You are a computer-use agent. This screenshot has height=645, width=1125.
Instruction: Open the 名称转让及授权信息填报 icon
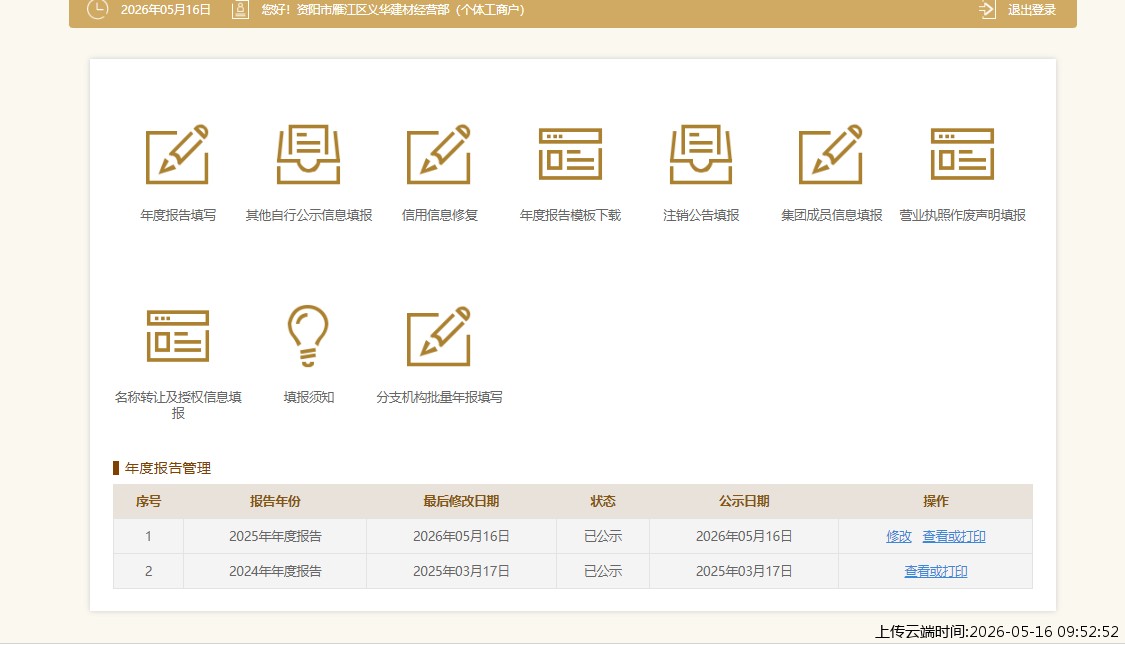click(x=178, y=336)
